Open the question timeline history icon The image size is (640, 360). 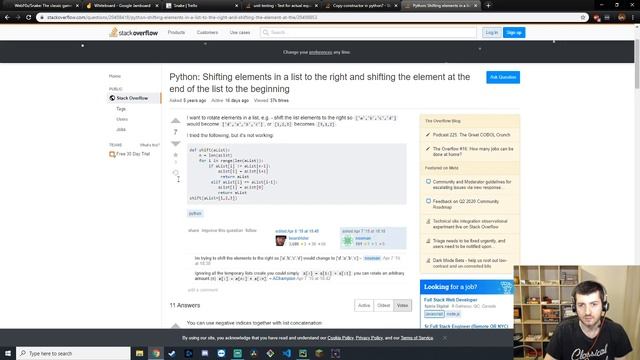[176, 173]
